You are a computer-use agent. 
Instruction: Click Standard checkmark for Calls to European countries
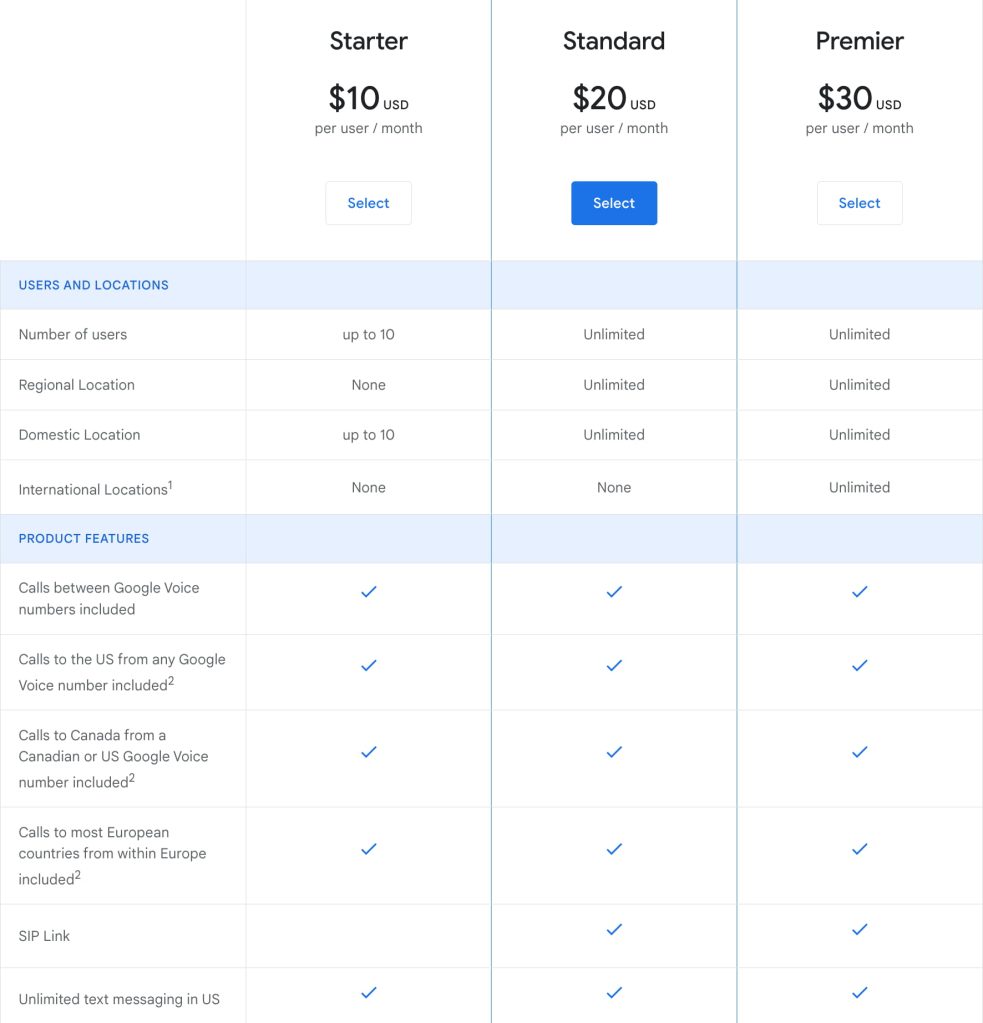(x=614, y=849)
